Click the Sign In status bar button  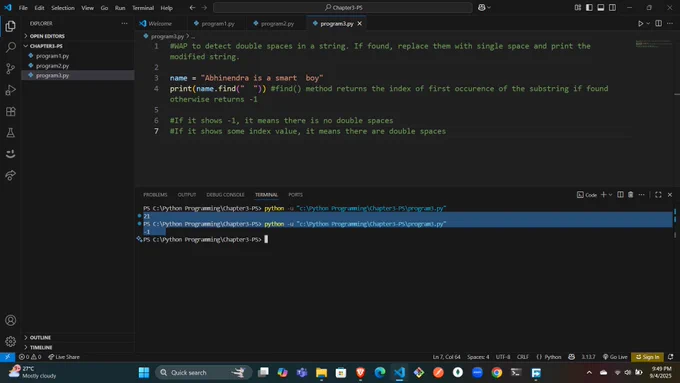coord(647,357)
